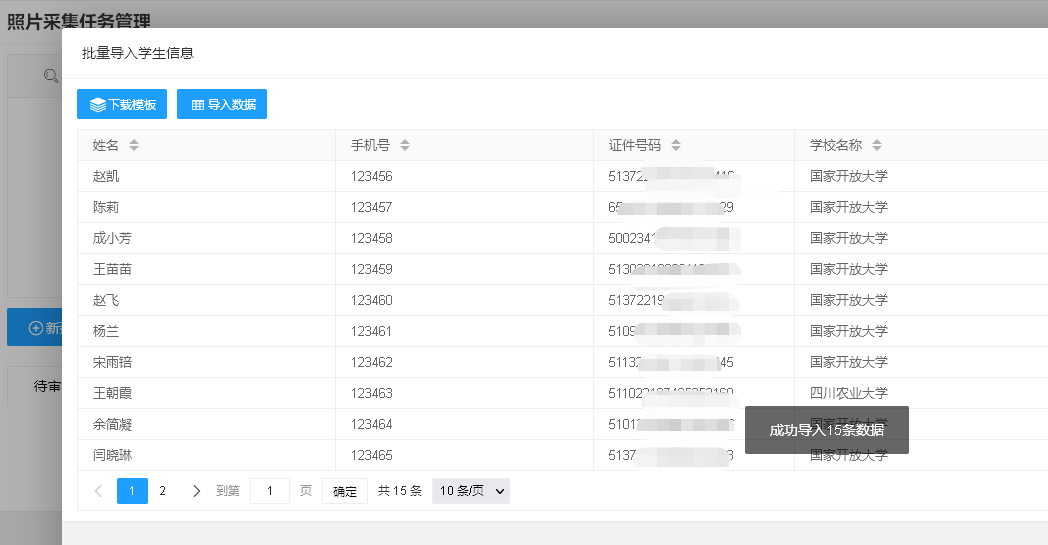Click the 导入数据 import data button
This screenshot has height=545, width=1048.
click(x=222, y=104)
